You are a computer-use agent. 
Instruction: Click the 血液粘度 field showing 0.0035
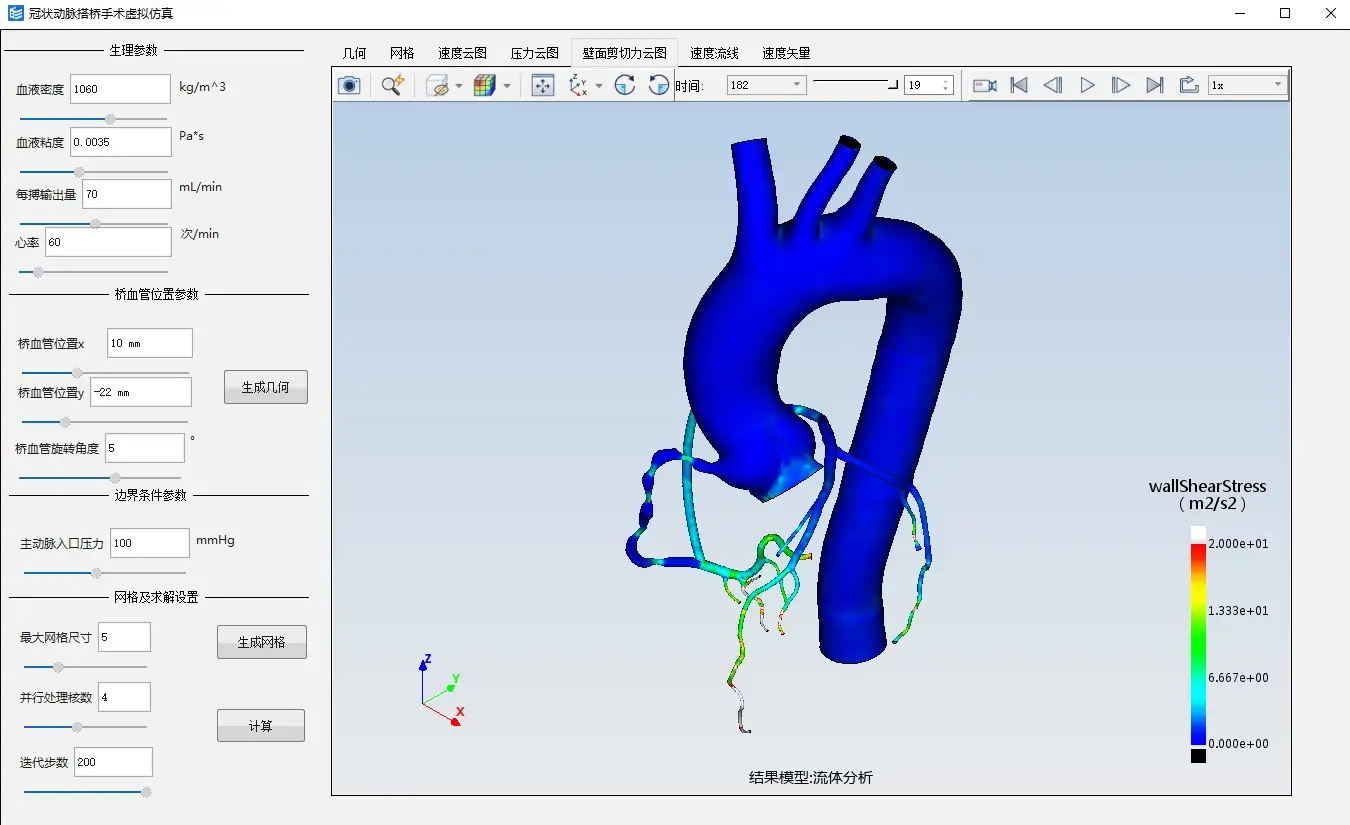click(121, 142)
